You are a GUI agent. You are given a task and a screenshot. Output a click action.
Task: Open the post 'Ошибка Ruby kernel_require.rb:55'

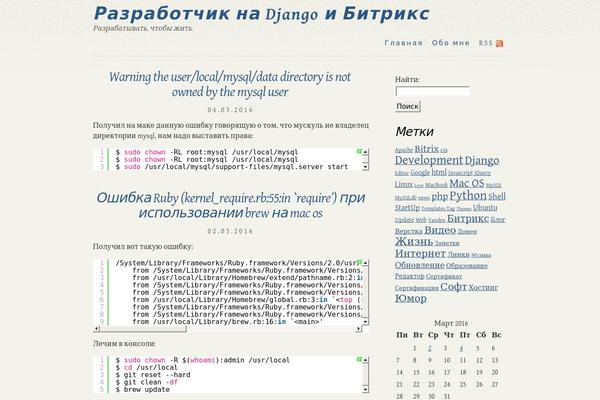[x=231, y=206]
